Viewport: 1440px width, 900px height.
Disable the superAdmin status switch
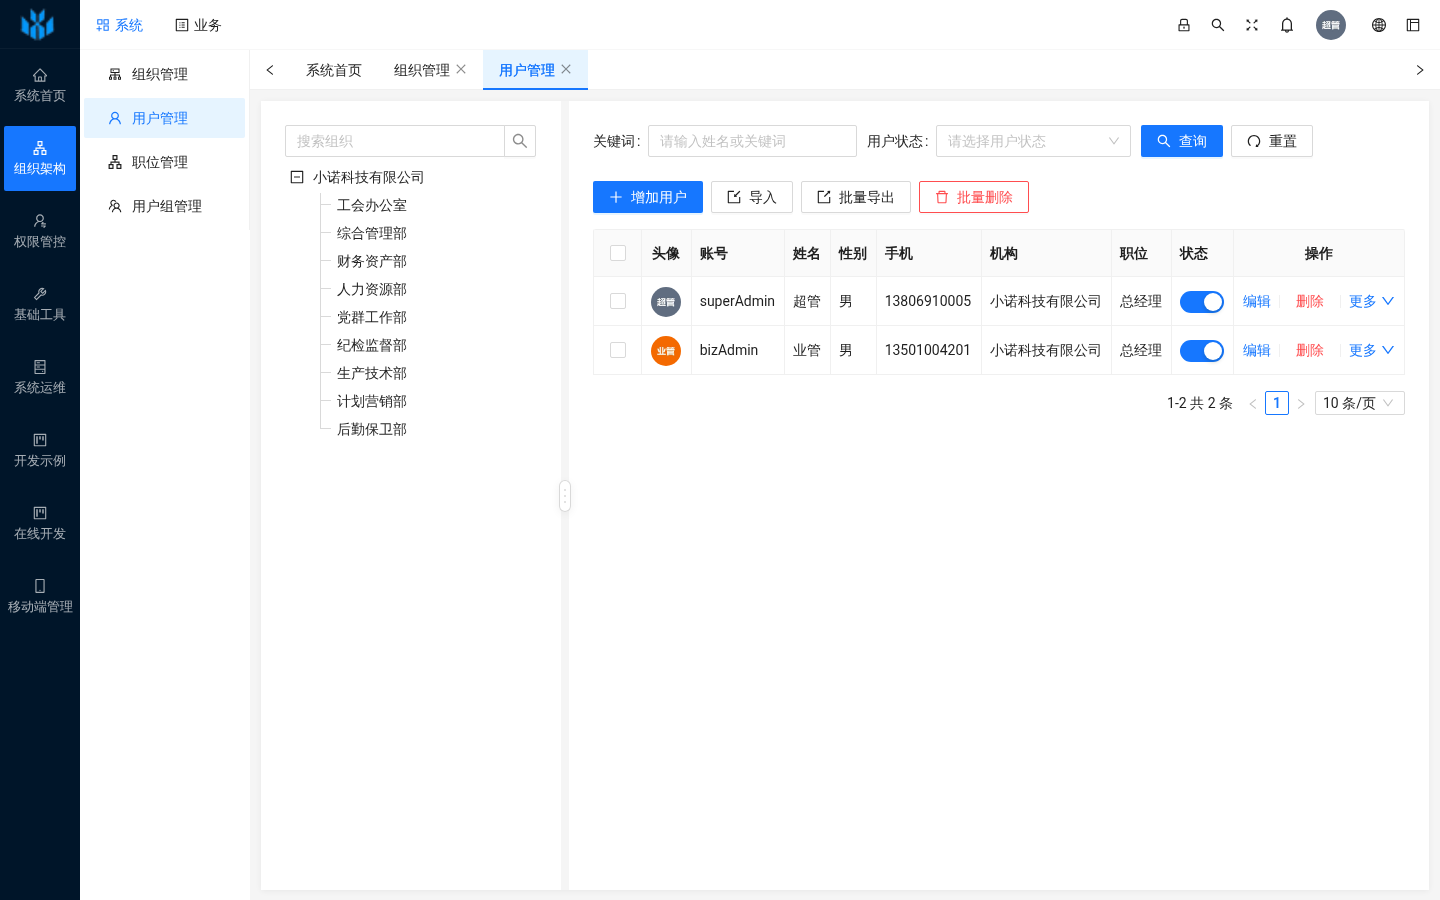(1202, 302)
